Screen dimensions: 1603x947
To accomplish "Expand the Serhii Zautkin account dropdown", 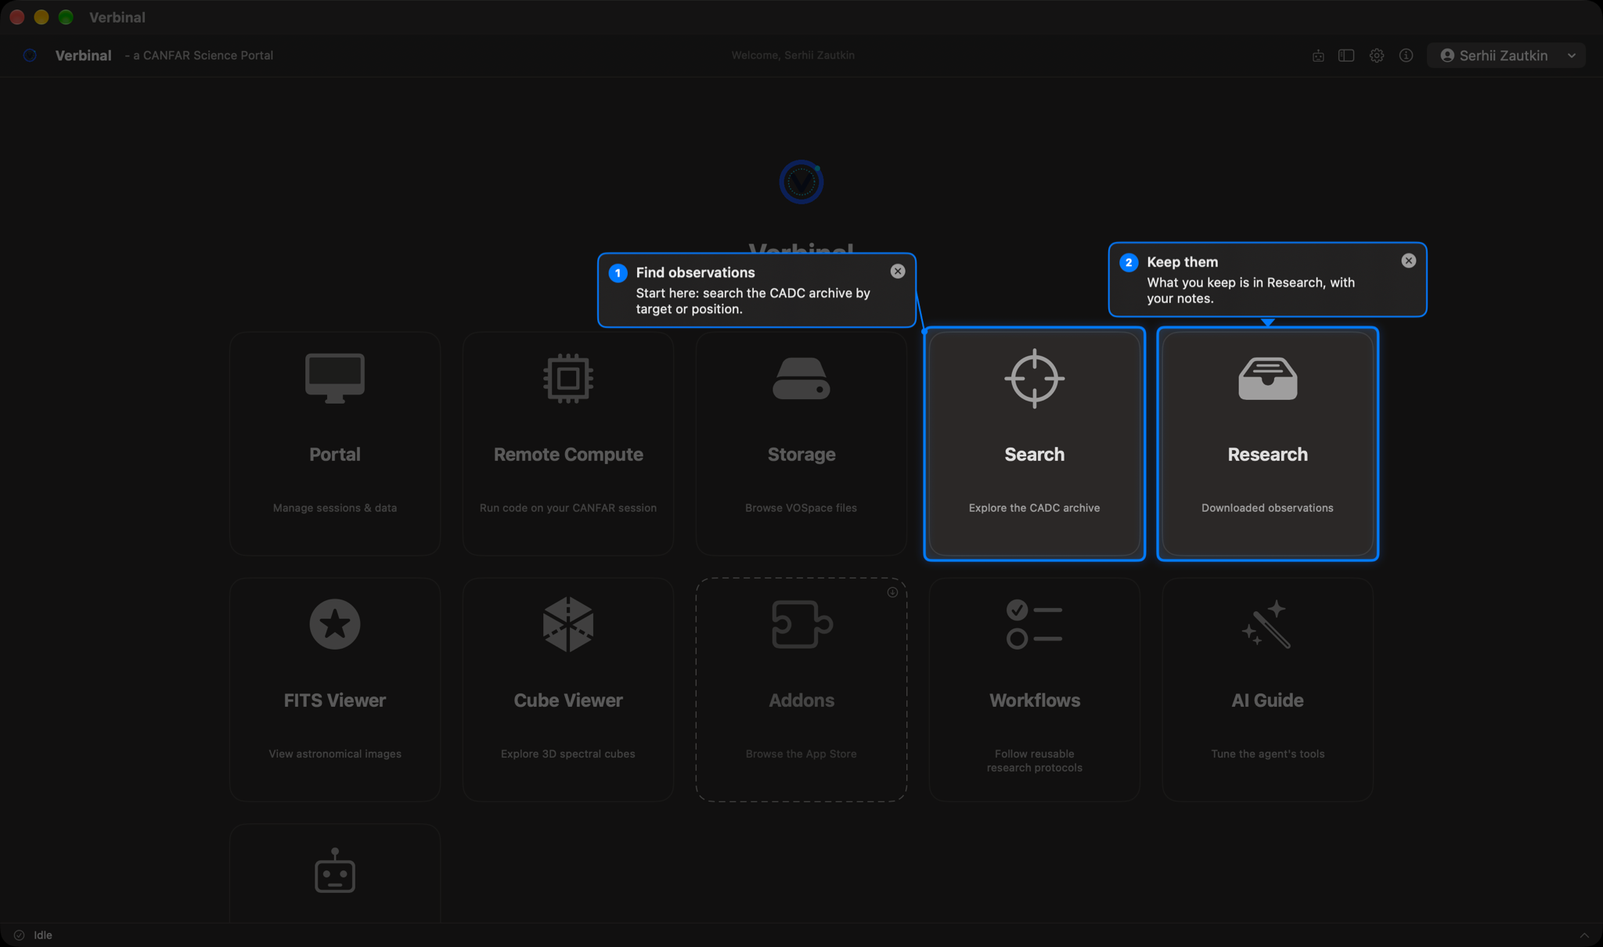I will click(1506, 56).
